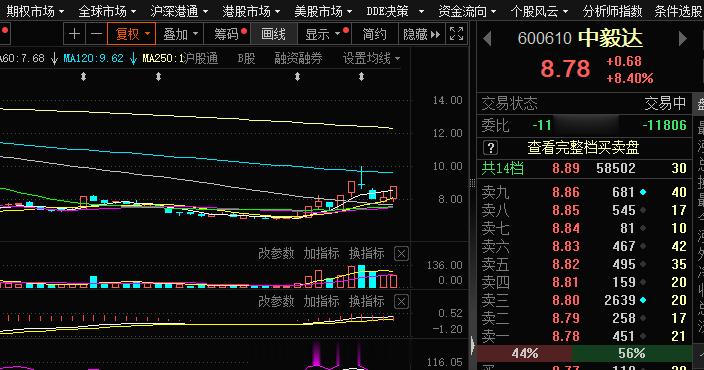Click diamond marker beside 卖三 volume 2639
This screenshot has height=370, width=704.
[x=643, y=300]
